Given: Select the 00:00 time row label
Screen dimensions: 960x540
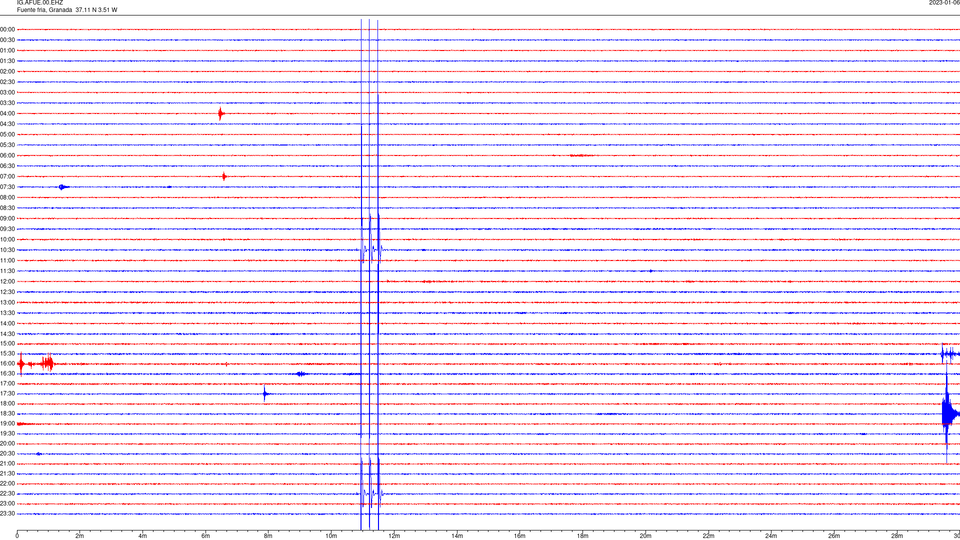Looking at the screenshot, I should click(x=7, y=29).
